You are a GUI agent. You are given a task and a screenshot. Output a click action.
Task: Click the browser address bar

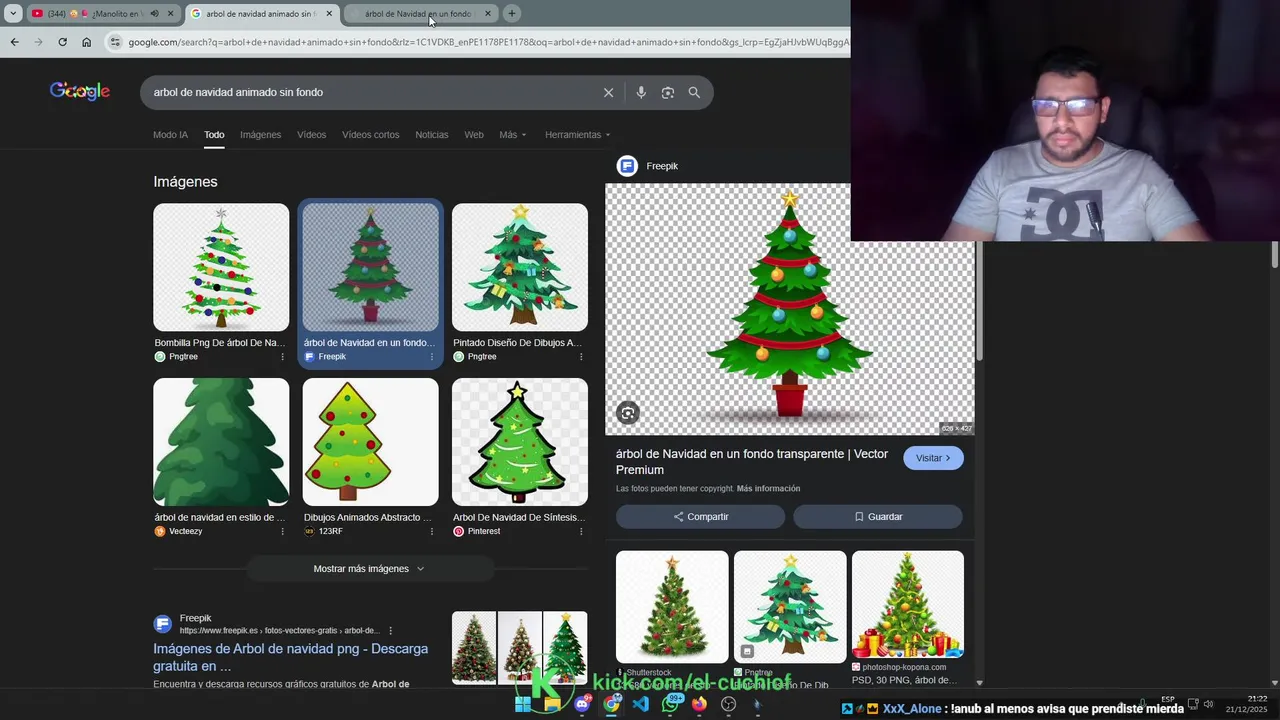point(488,42)
